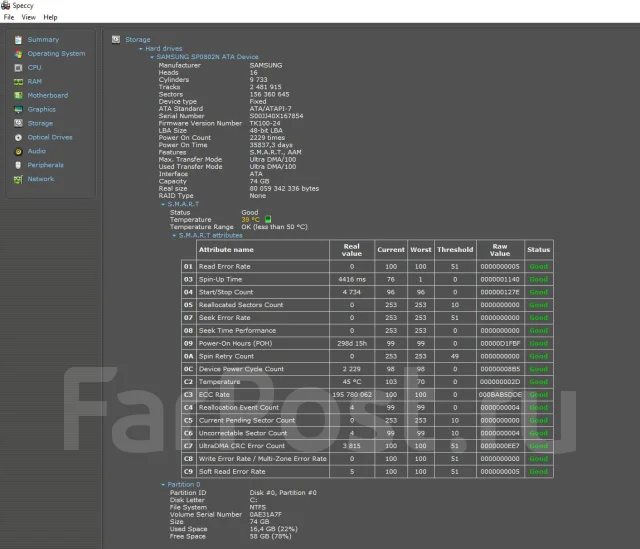
Task: Click the Peripherals mouse icon
Action: click(18, 165)
